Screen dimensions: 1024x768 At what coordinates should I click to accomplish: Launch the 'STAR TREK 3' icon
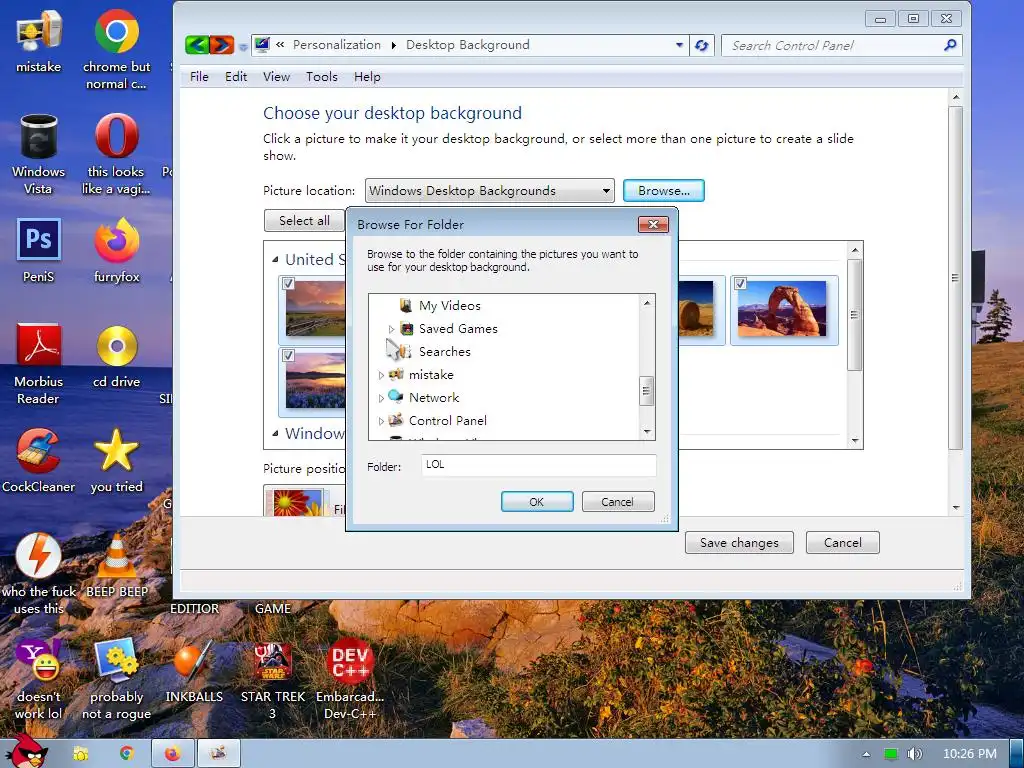pyautogui.click(x=272, y=679)
